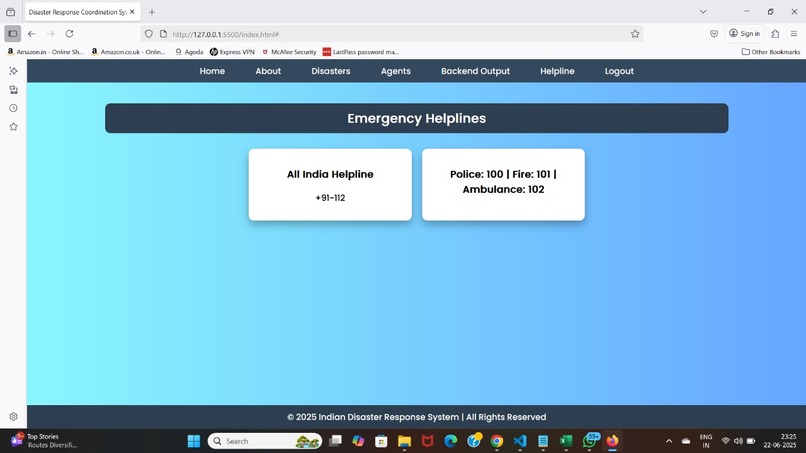This screenshot has height=453, width=806.
Task: Click the site information page icon
Action: point(163,34)
